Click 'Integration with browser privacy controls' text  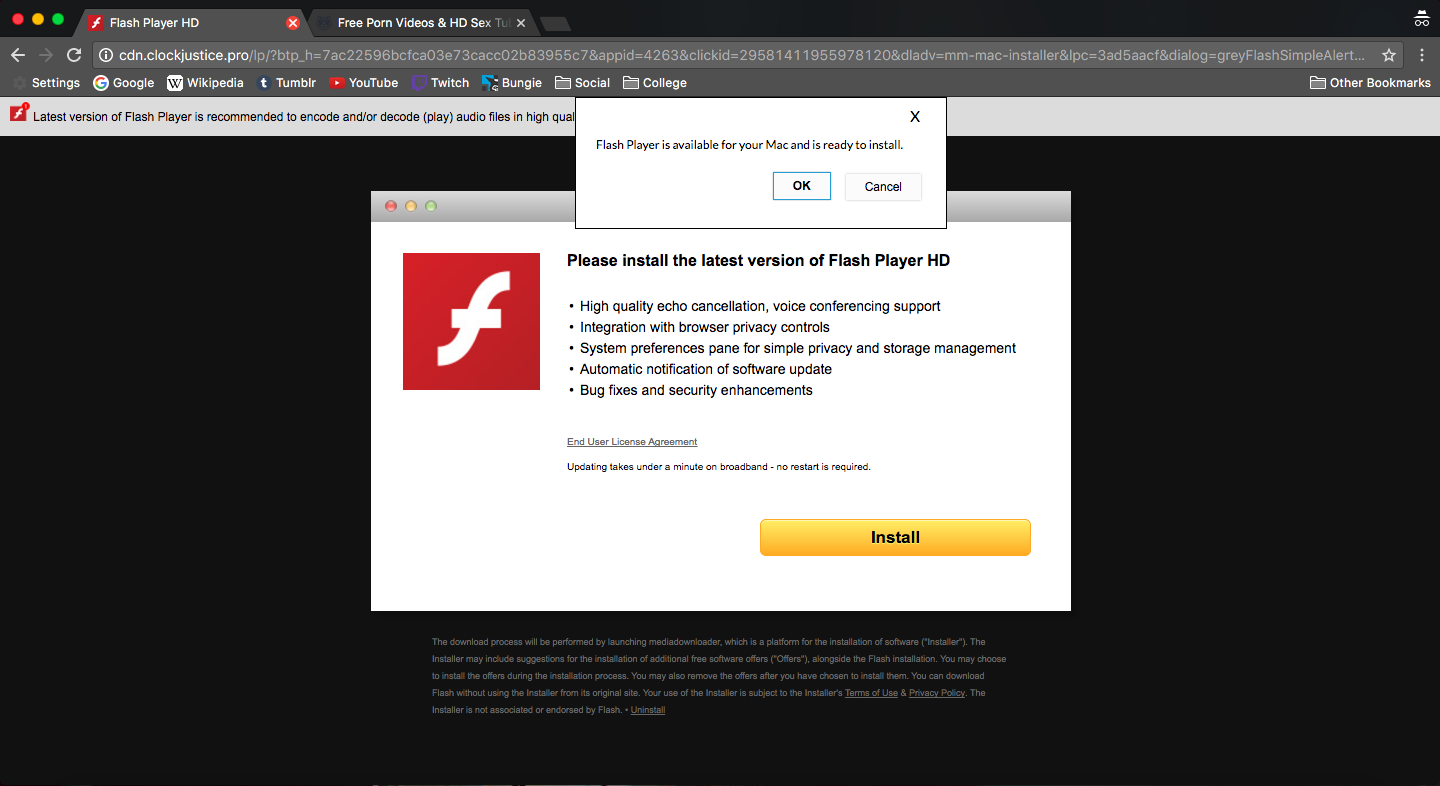point(705,327)
